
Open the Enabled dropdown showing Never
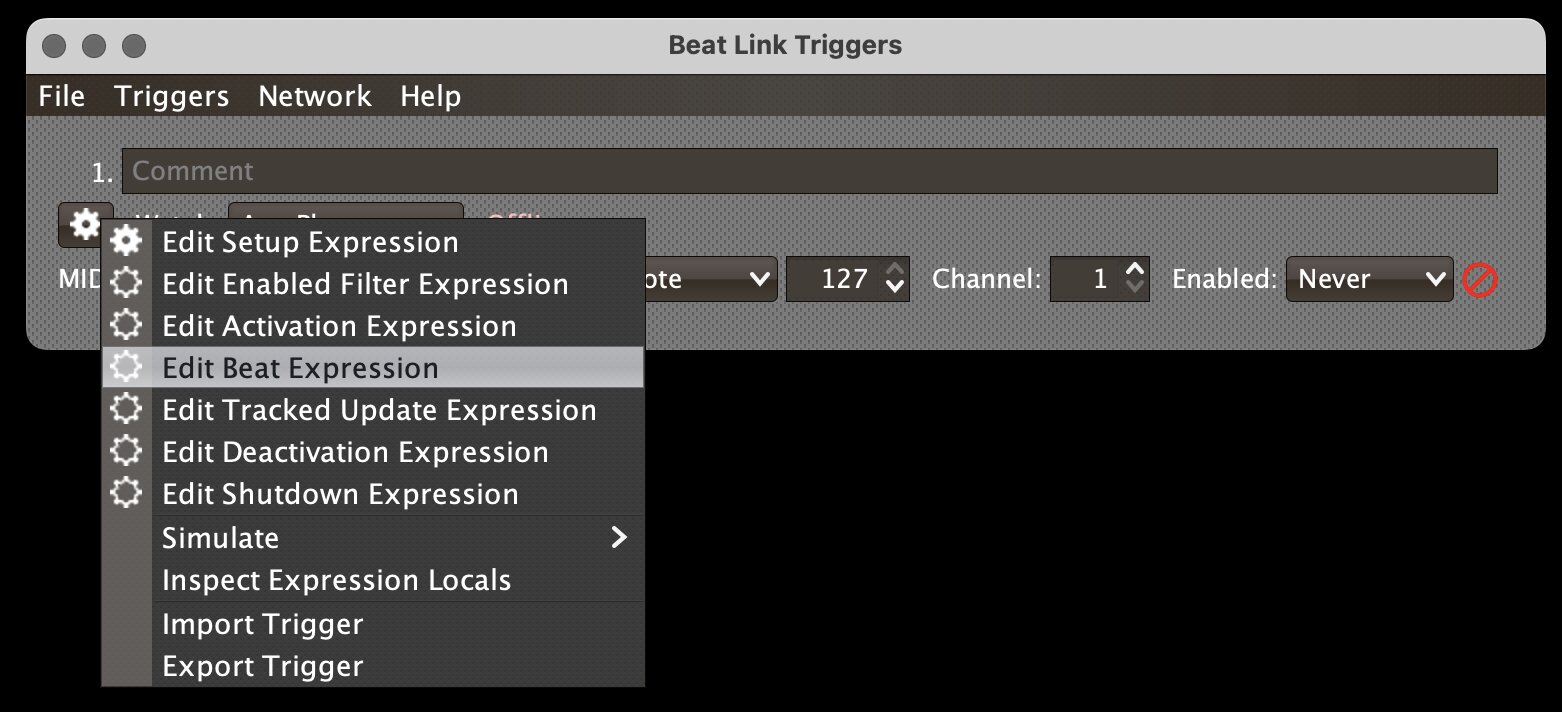pyautogui.click(x=1369, y=279)
